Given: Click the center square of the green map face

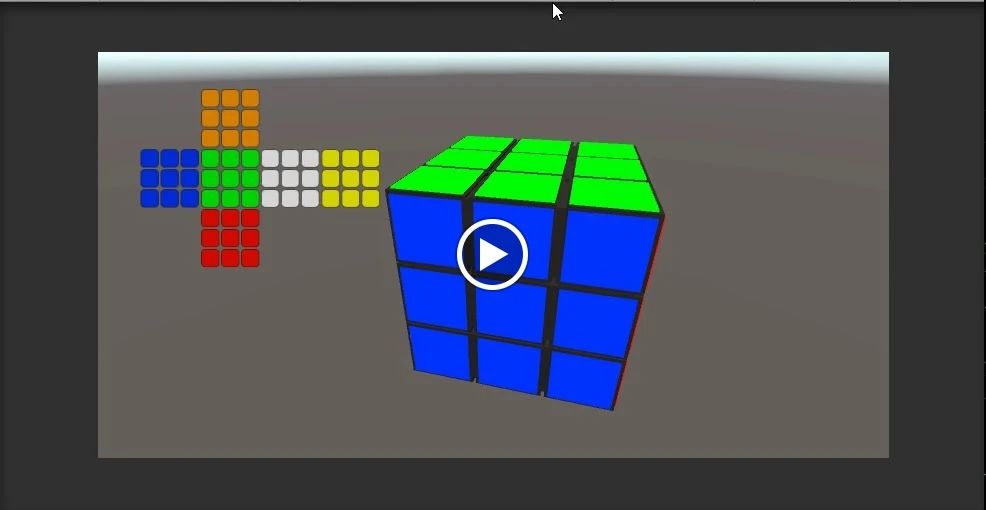Looking at the screenshot, I should pos(230,178).
